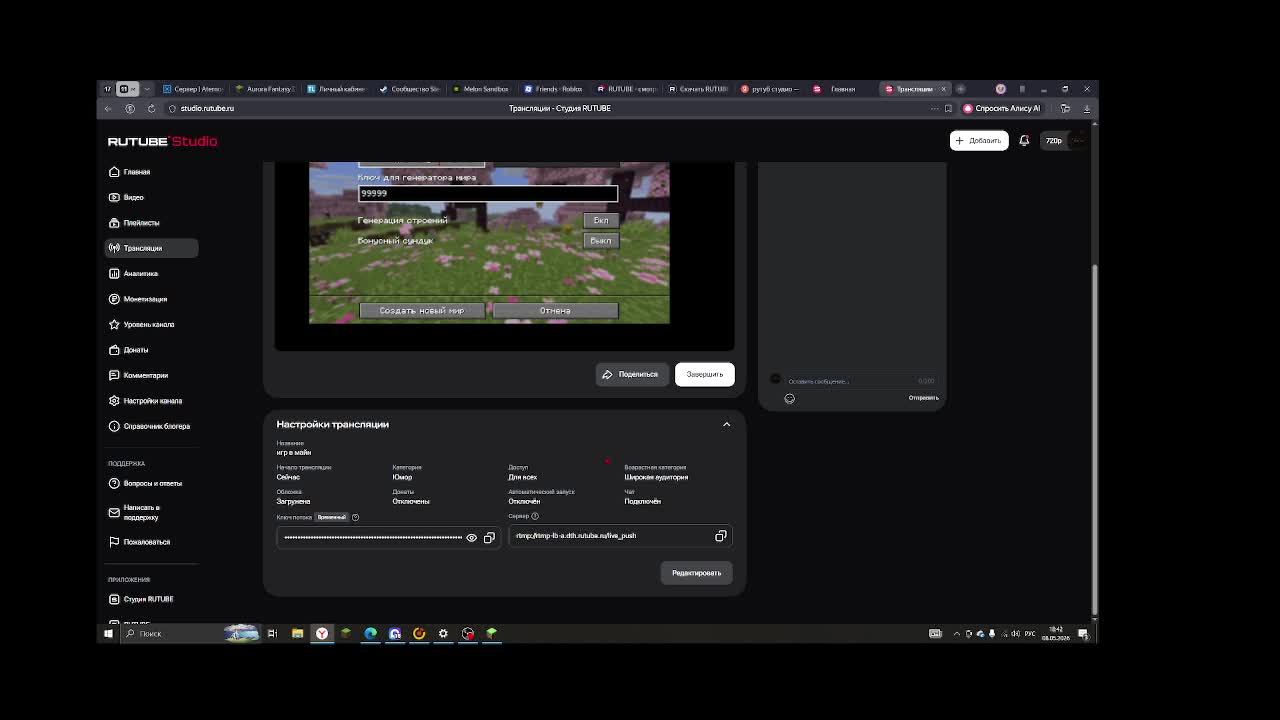Viewport: 1280px width, 720px height.
Task: Copy the stream key to clipboard
Action: [x=489, y=538]
